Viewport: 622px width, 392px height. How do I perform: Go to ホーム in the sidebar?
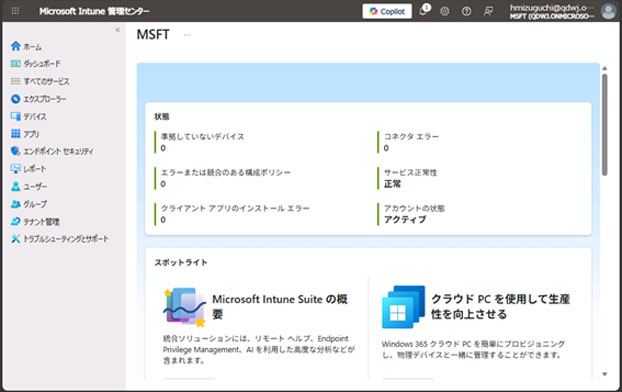tap(33, 47)
